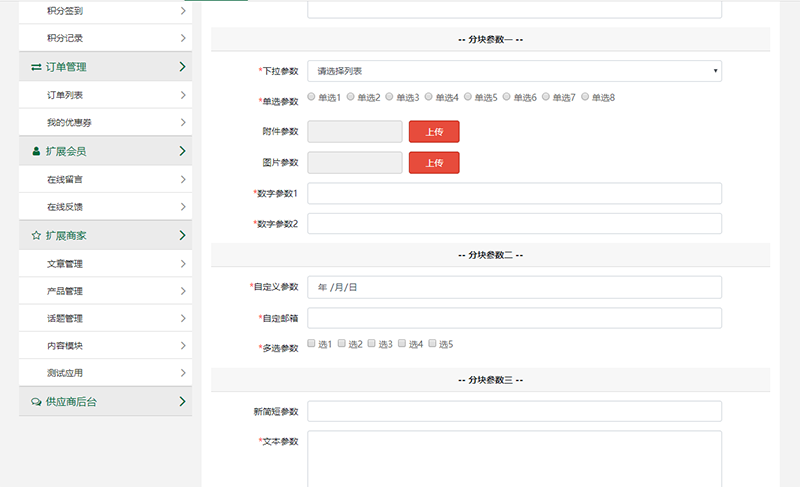
Task: Check the 选1 checkbox
Action: 312,343
